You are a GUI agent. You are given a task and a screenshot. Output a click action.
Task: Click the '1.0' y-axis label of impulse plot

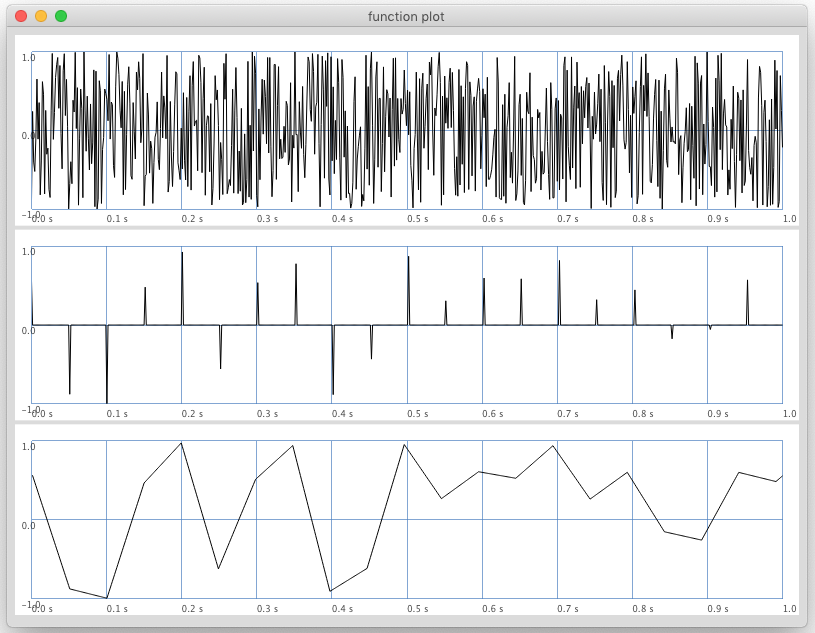point(28,252)
